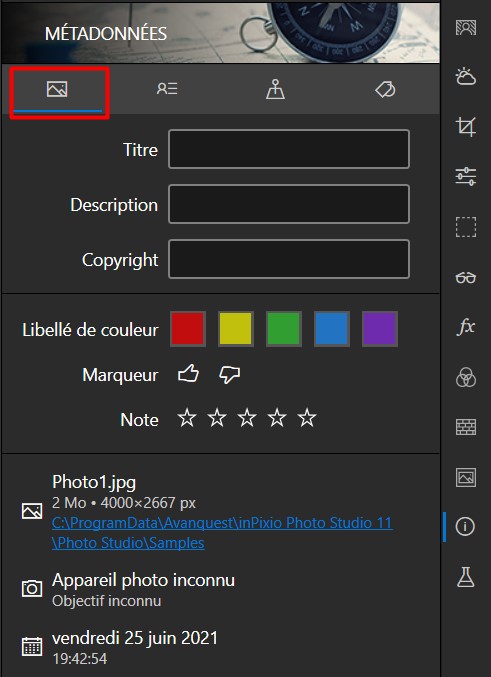This screenshot has width=491, height=677.
Task: Click the Objectif inconnu text
Action: (x=107, y=601)
